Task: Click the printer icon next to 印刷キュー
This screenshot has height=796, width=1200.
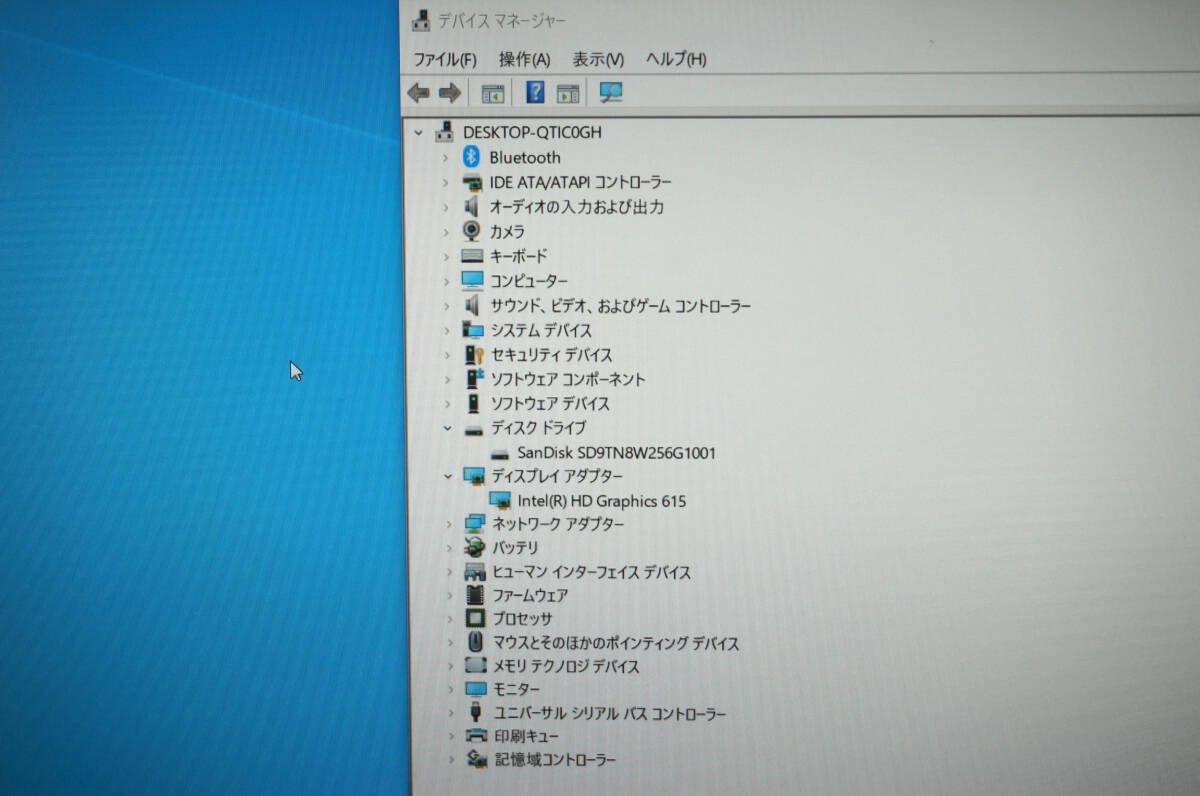Action: [477, 736]
